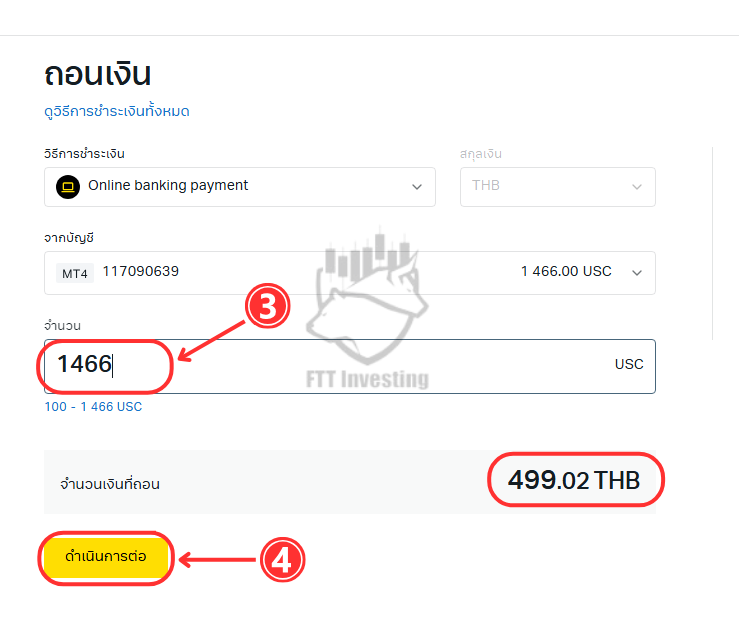Select account 117090639 dropdown field
Viewport: 739px width, 639px height.
tap(350, 273)
